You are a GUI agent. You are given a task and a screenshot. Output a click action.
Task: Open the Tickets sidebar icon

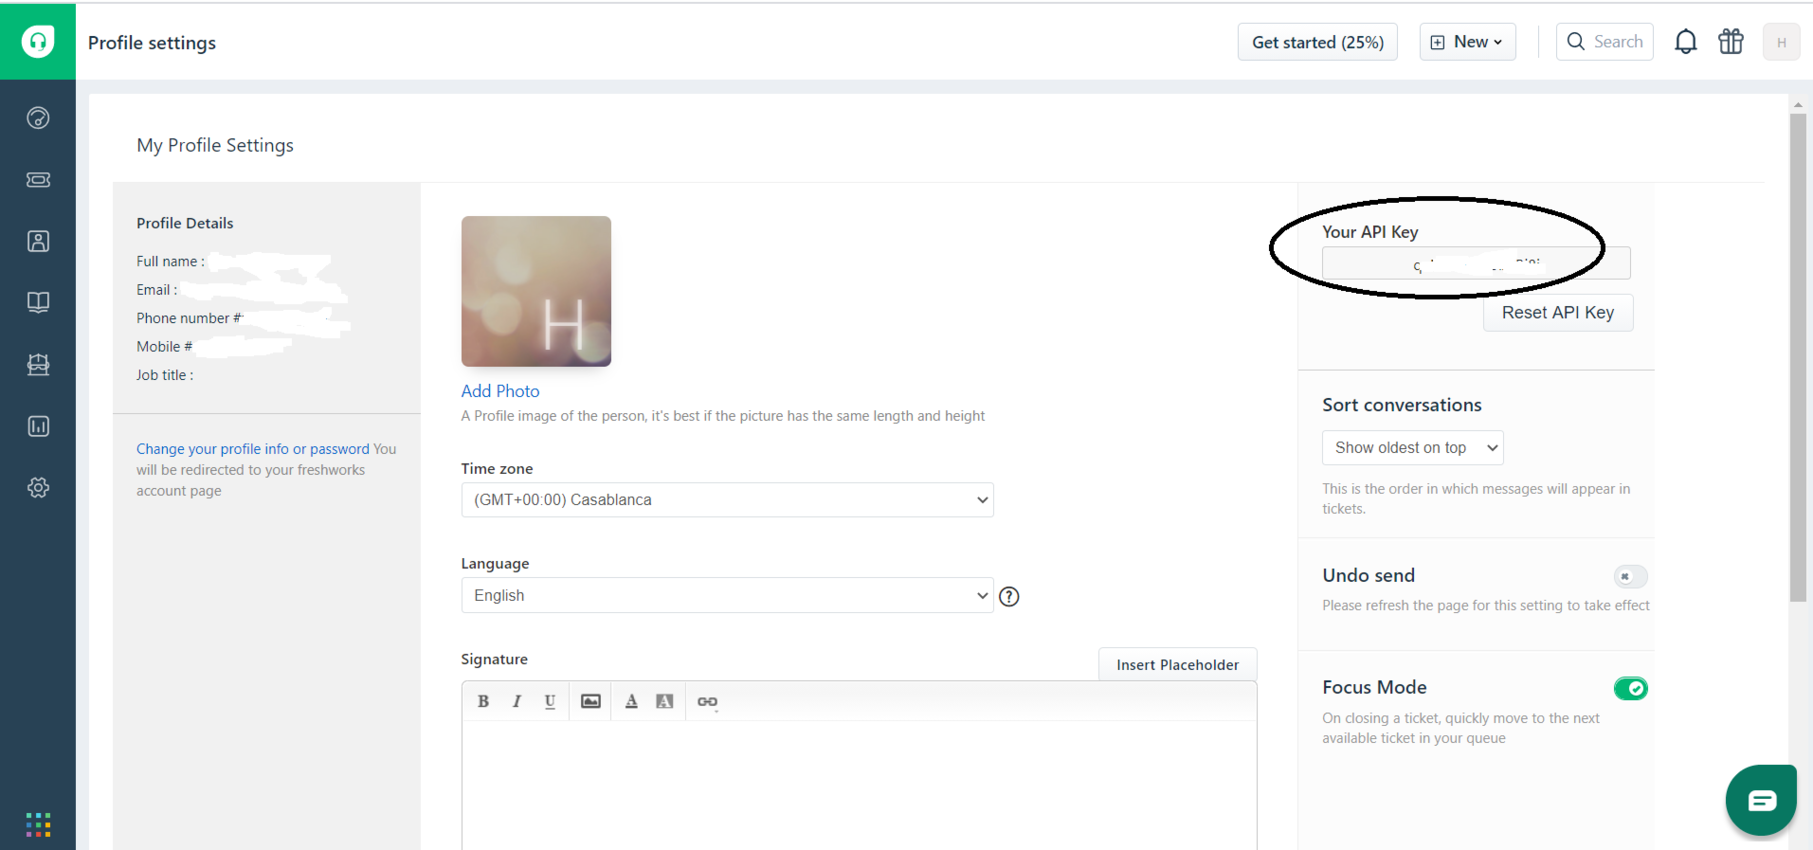pos(38,180)
